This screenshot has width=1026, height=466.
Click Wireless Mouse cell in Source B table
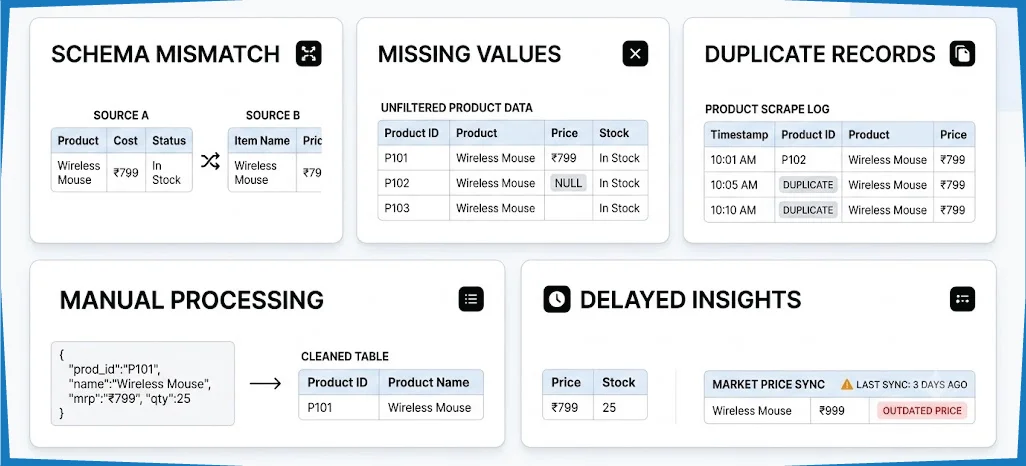(262, 173)
